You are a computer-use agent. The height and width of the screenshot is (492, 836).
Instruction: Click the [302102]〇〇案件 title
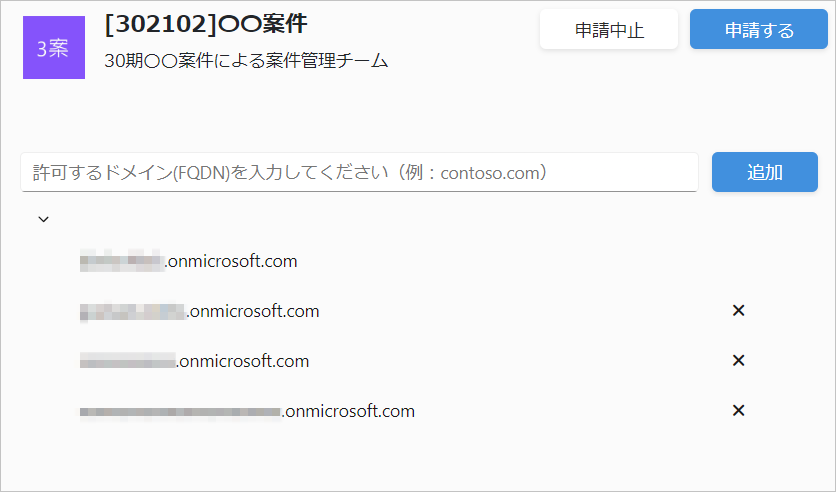206,24
